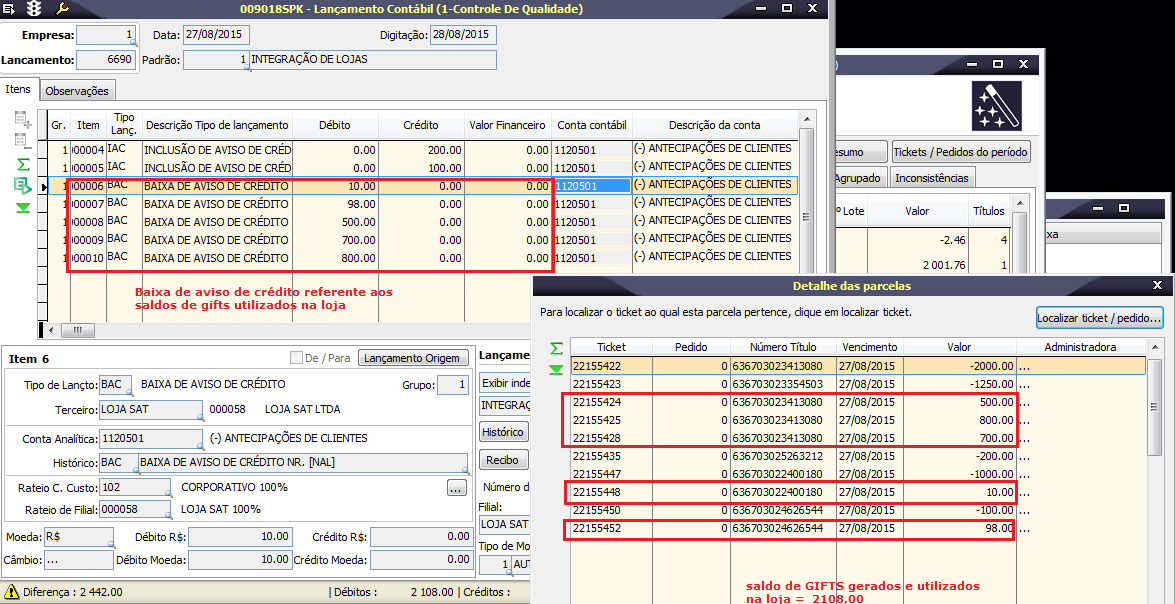Select ticket 22155435 row with -200.00

click(x=858, y=456)
